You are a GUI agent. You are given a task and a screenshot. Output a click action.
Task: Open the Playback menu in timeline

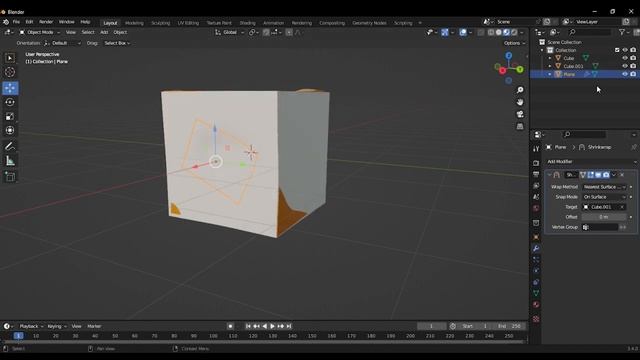(31, 326)
